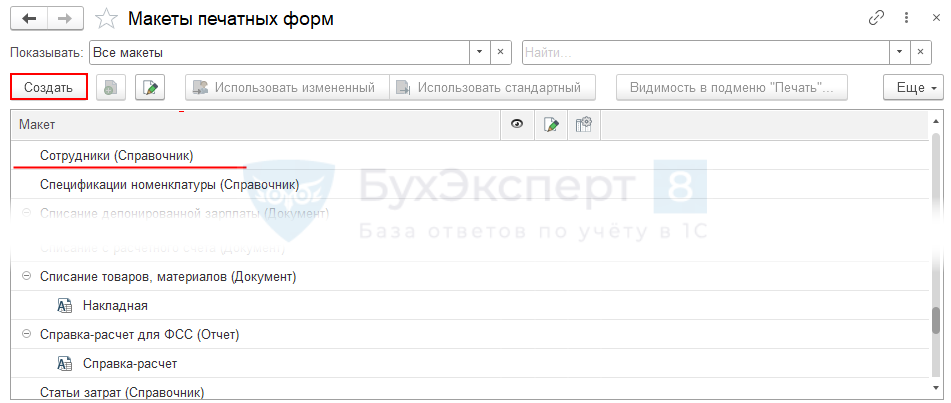Click the Найти search input field

704,51
